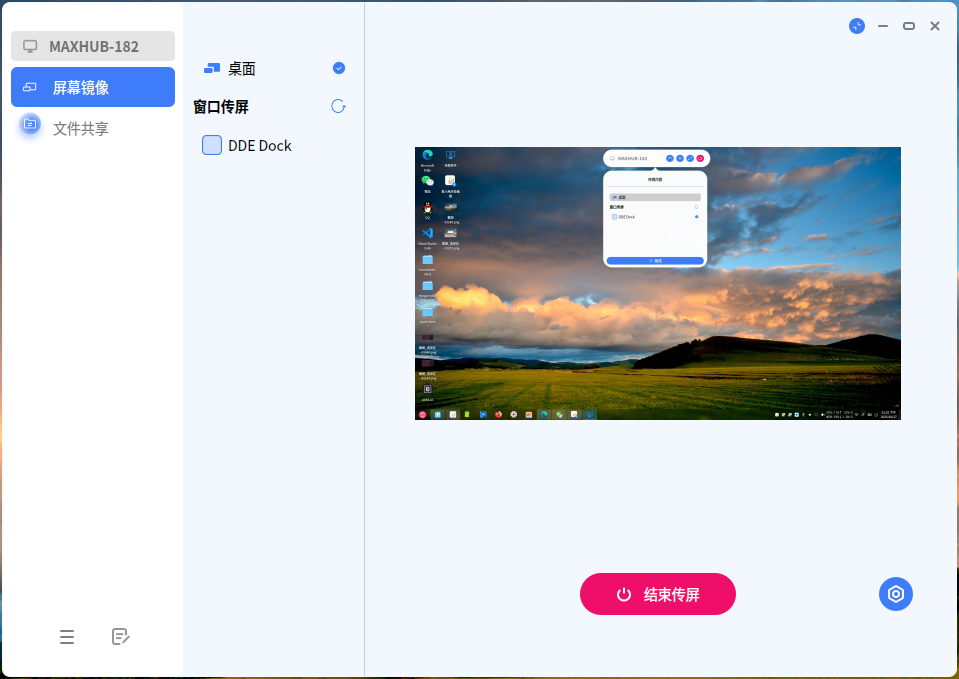959x679 pixels.
Task: Click the 窗口传屏 section header
Action: coord(221,107)
